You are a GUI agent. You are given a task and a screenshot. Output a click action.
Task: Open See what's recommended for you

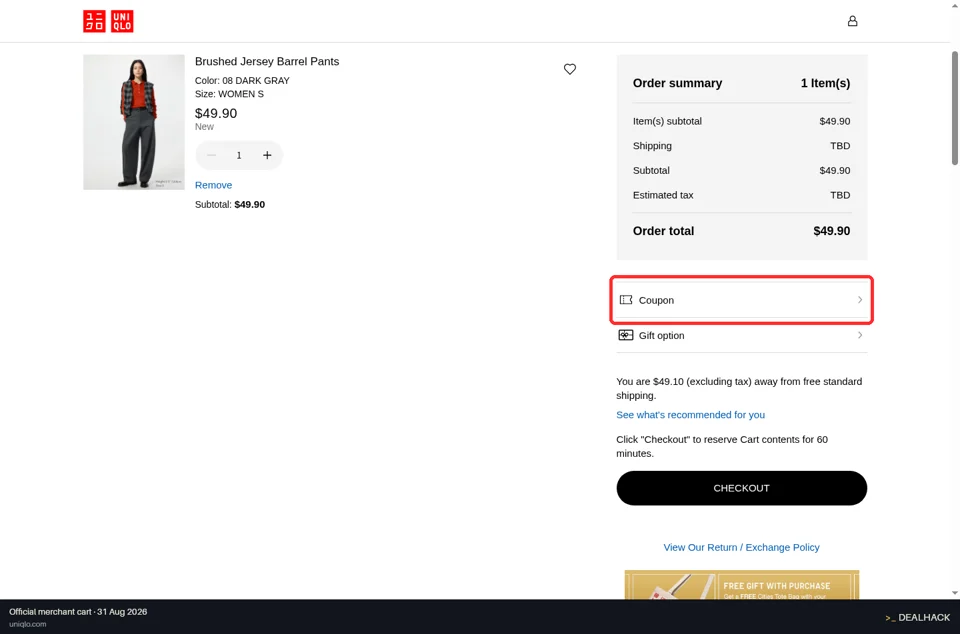[690, 415]
